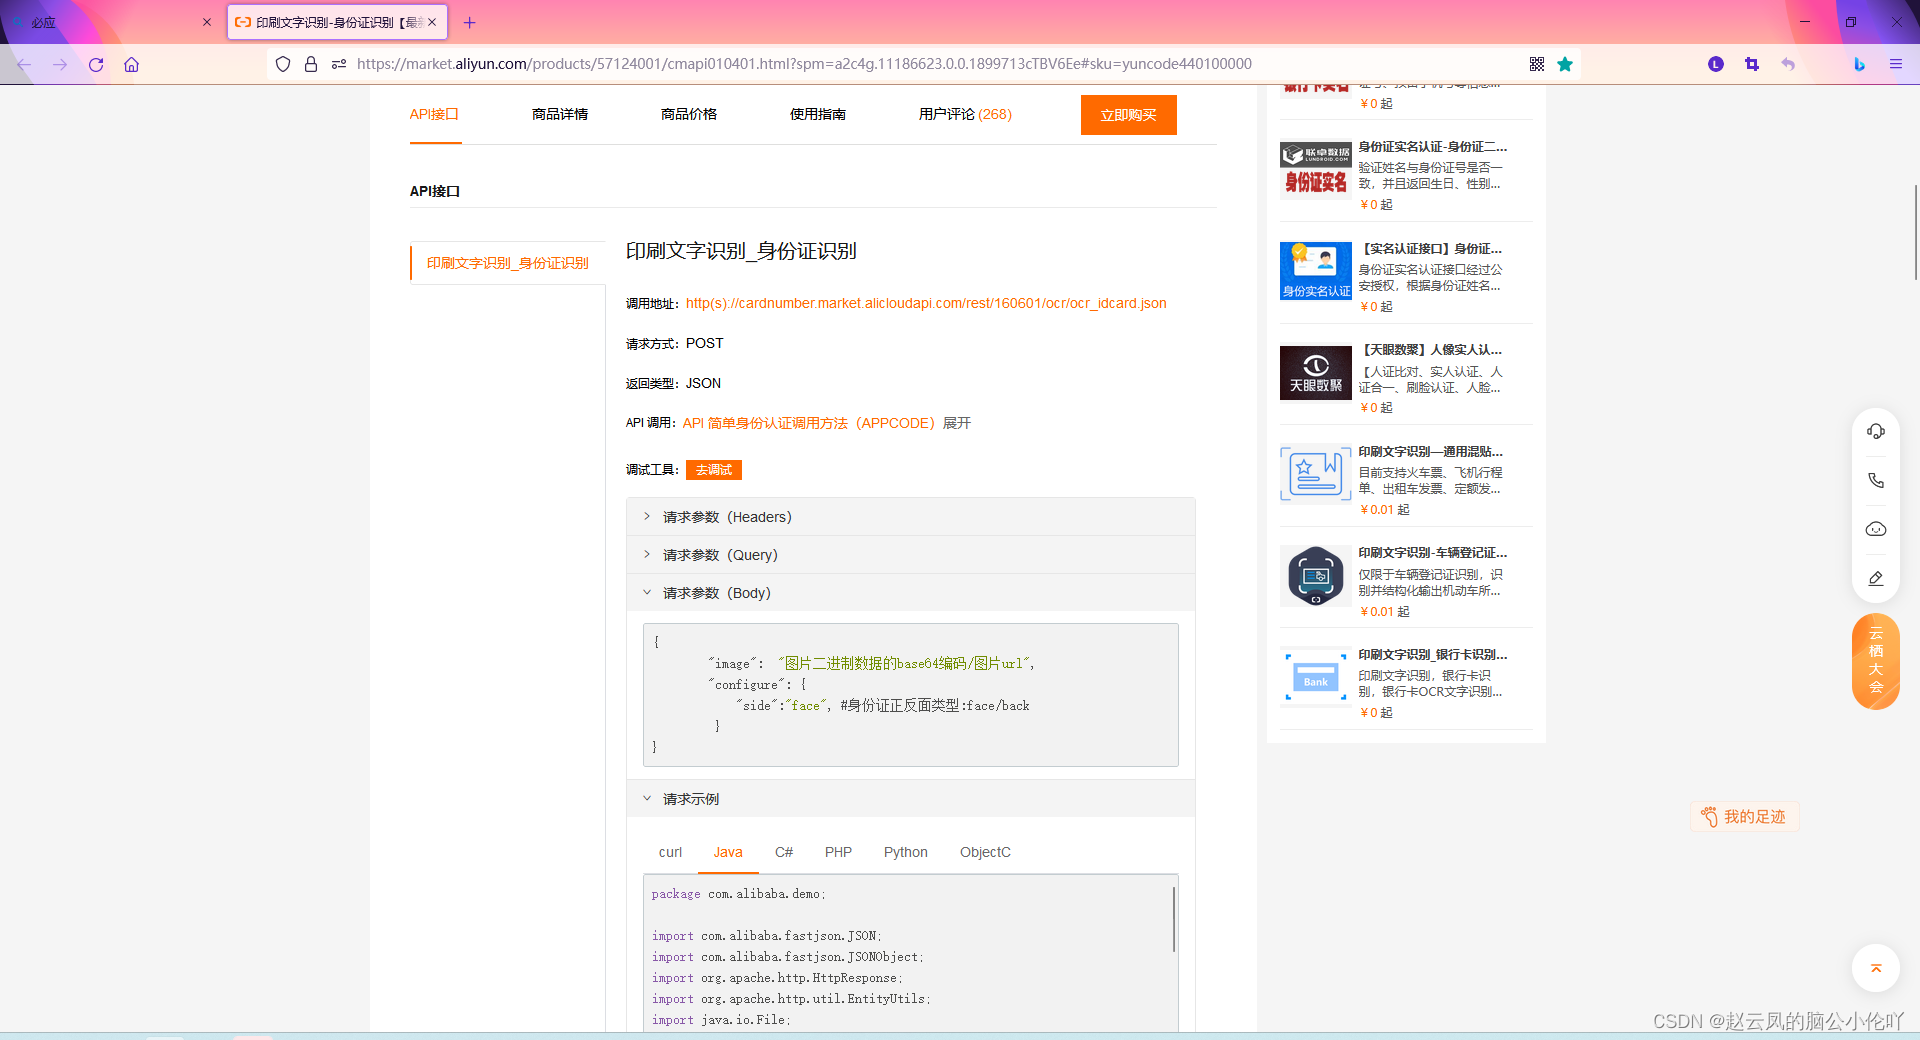Screen dimensions: 1920x1040
Task: Select 印刷文字识别_身份证识别 in left list
Action: coord(508,263)
